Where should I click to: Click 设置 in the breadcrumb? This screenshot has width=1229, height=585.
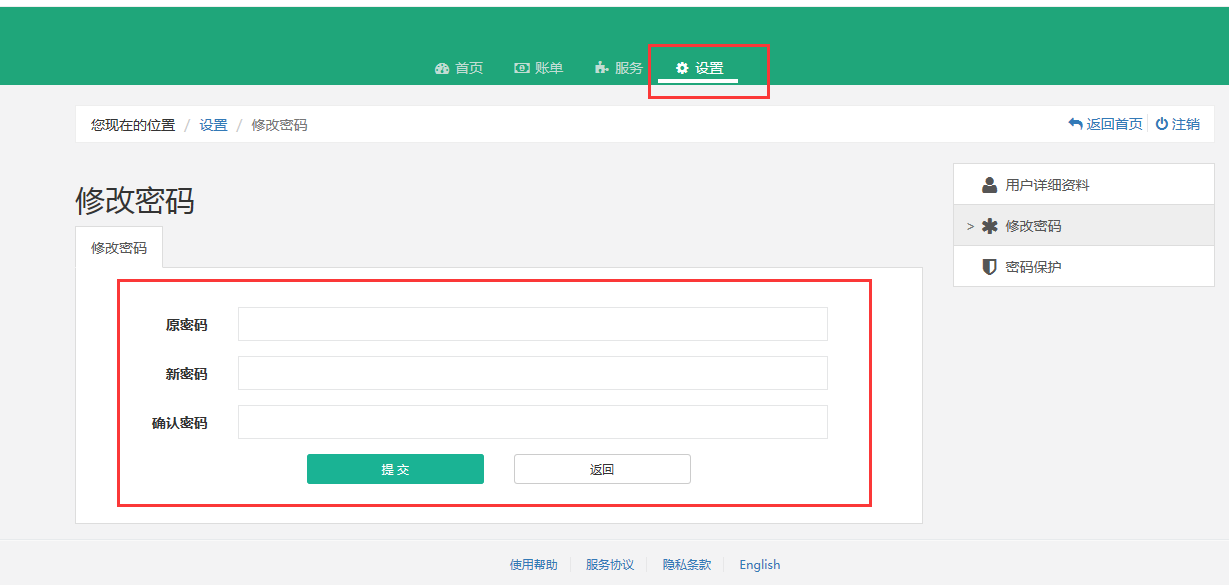click(213, 125)
